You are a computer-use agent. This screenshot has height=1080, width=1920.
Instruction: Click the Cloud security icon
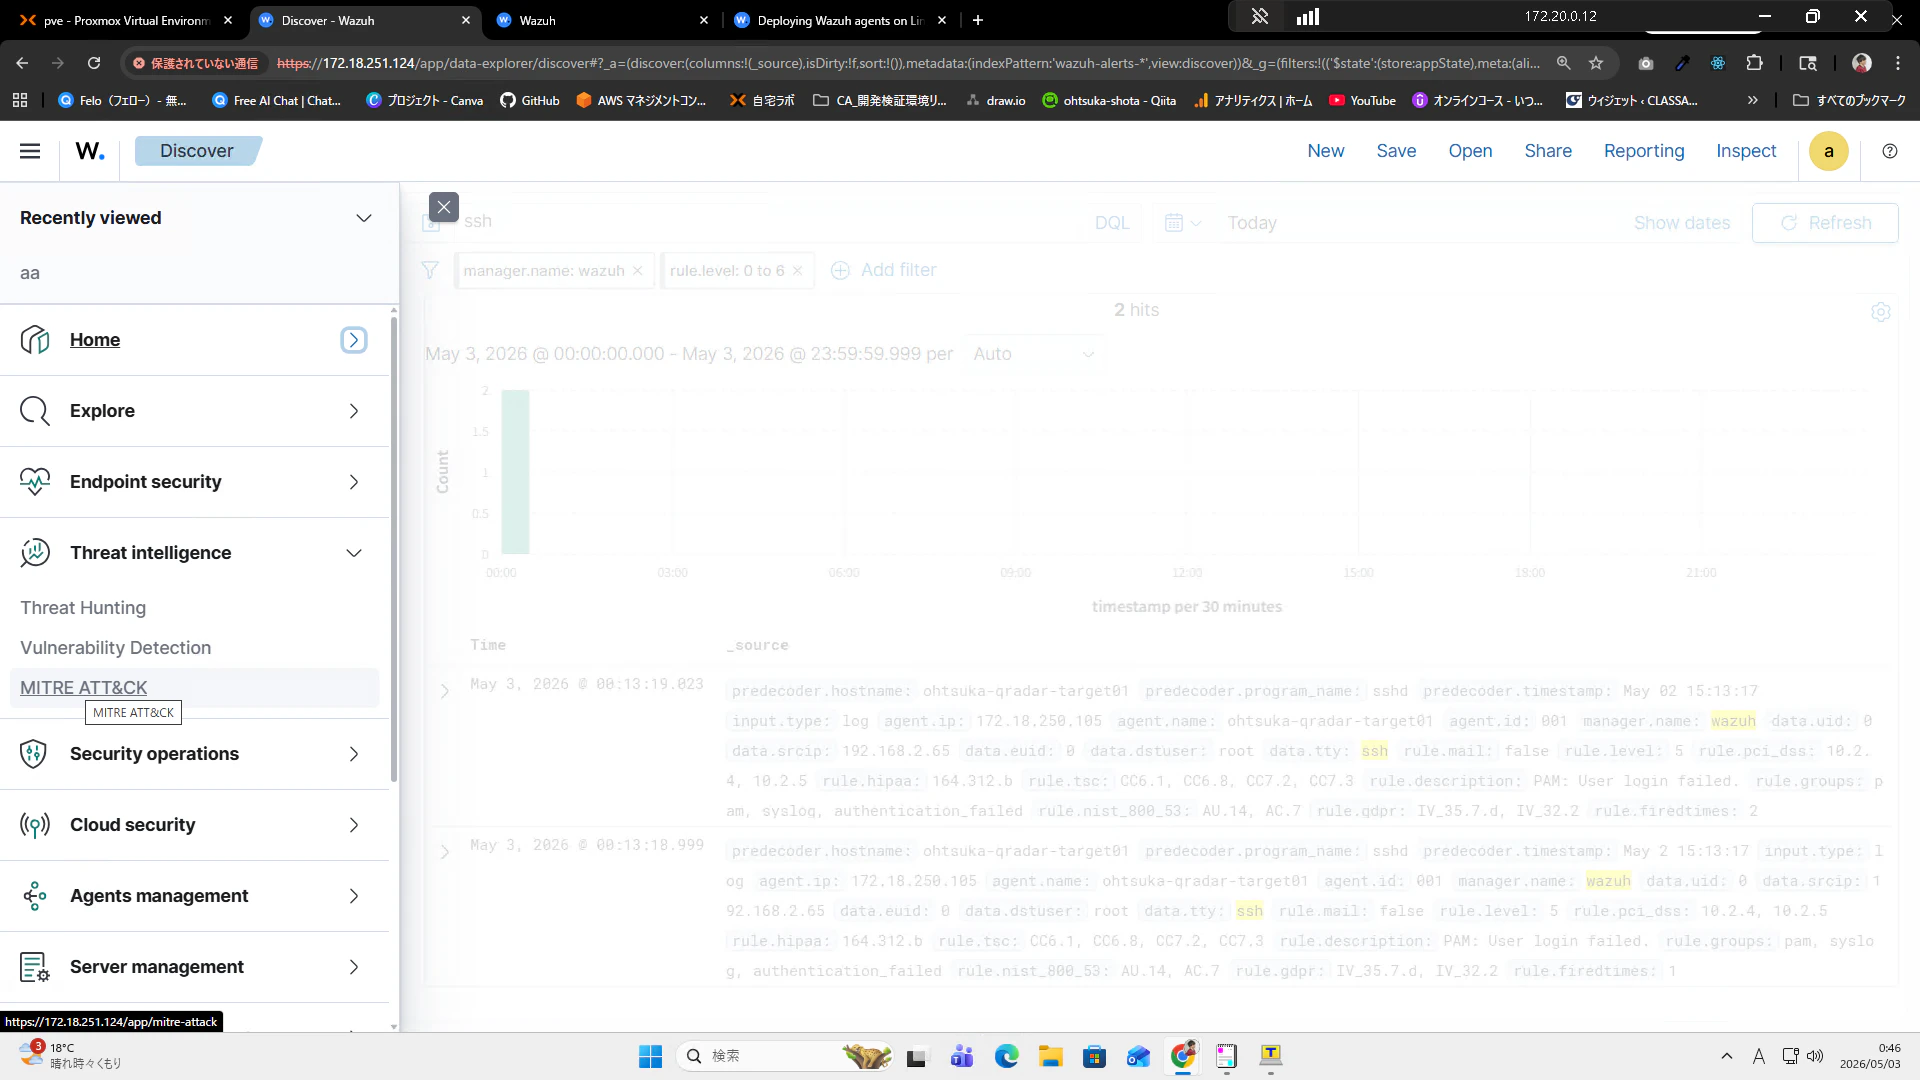pyautogui.click(x=35, y=825)
